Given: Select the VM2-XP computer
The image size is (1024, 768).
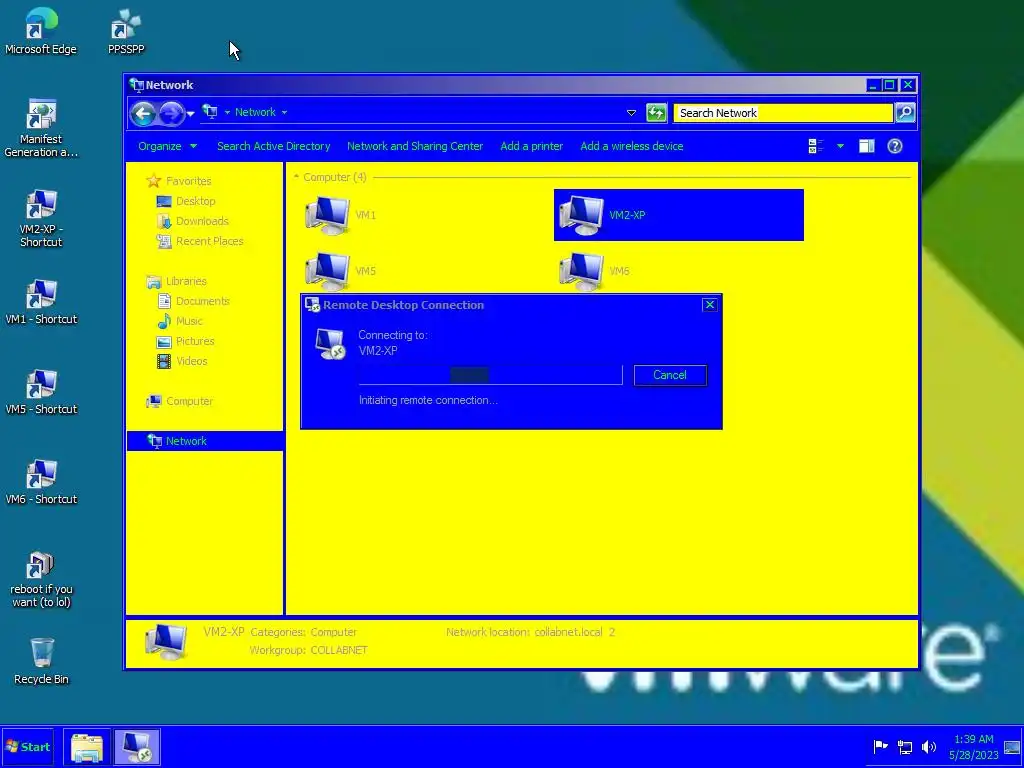Looking at the screenshot, I should point(679,215).
